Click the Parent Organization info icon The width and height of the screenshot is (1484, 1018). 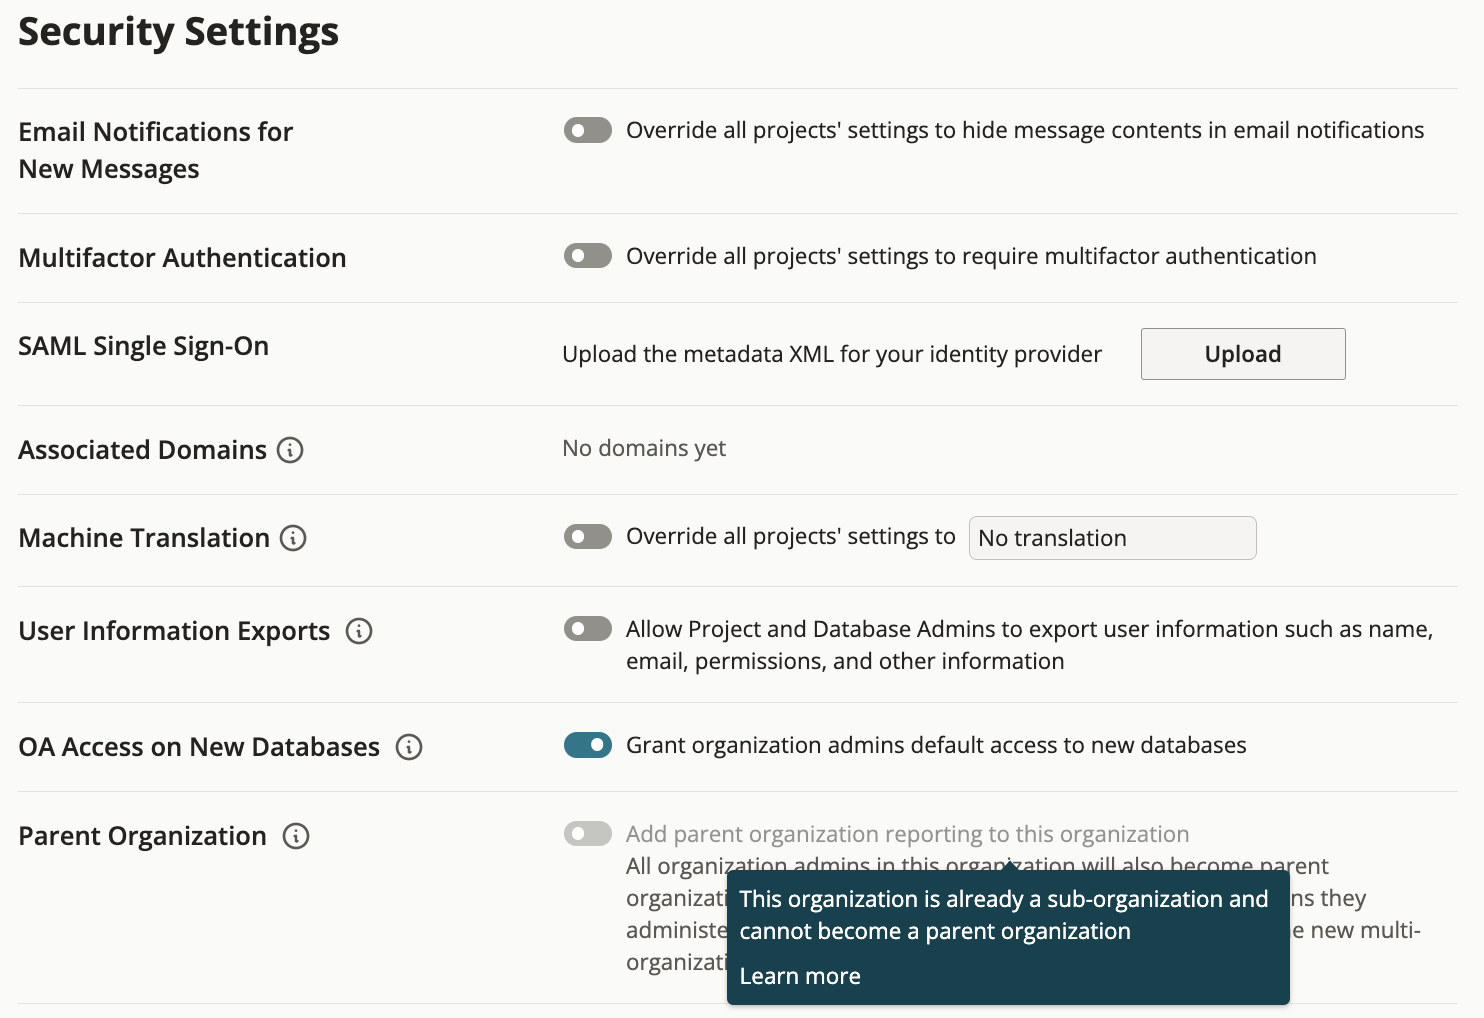[295, 836]
